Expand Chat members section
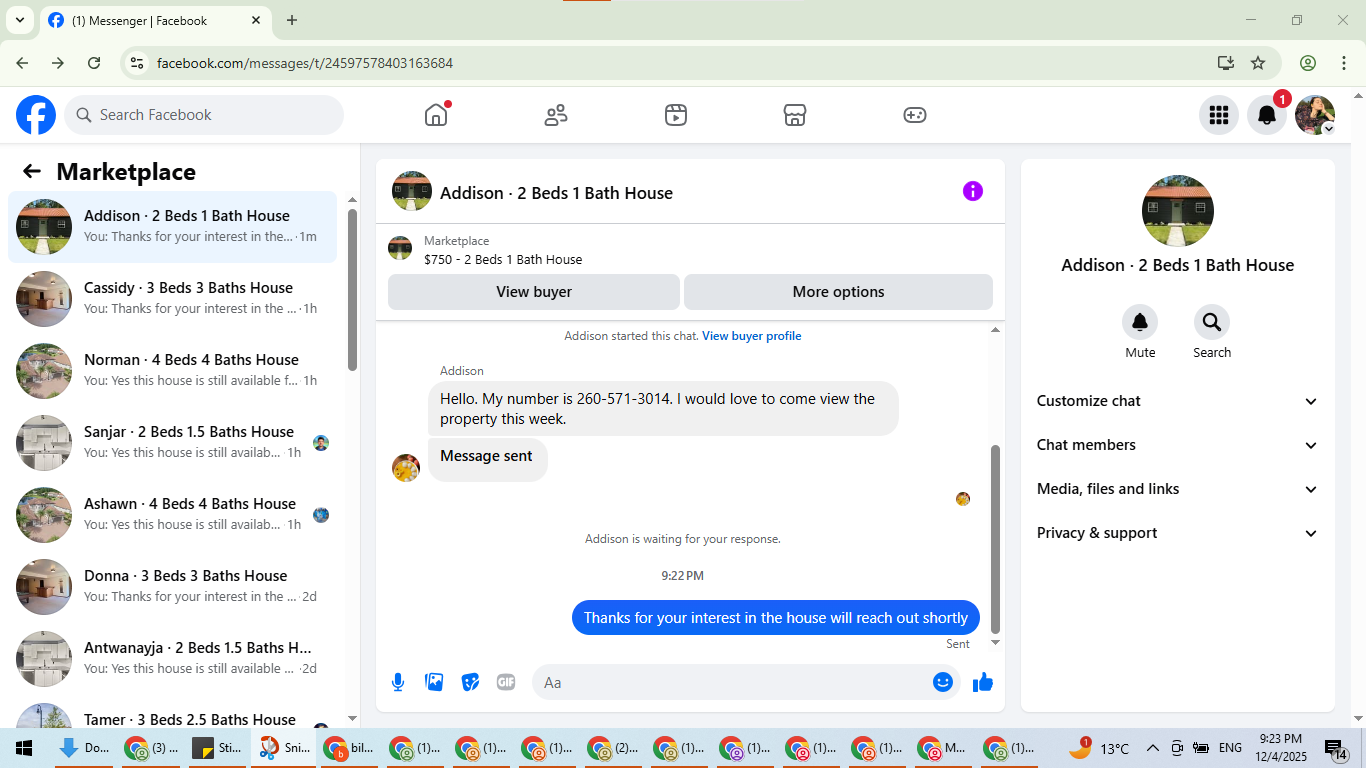This screenshot has height=768, width=1366. tap(1177, 445)
